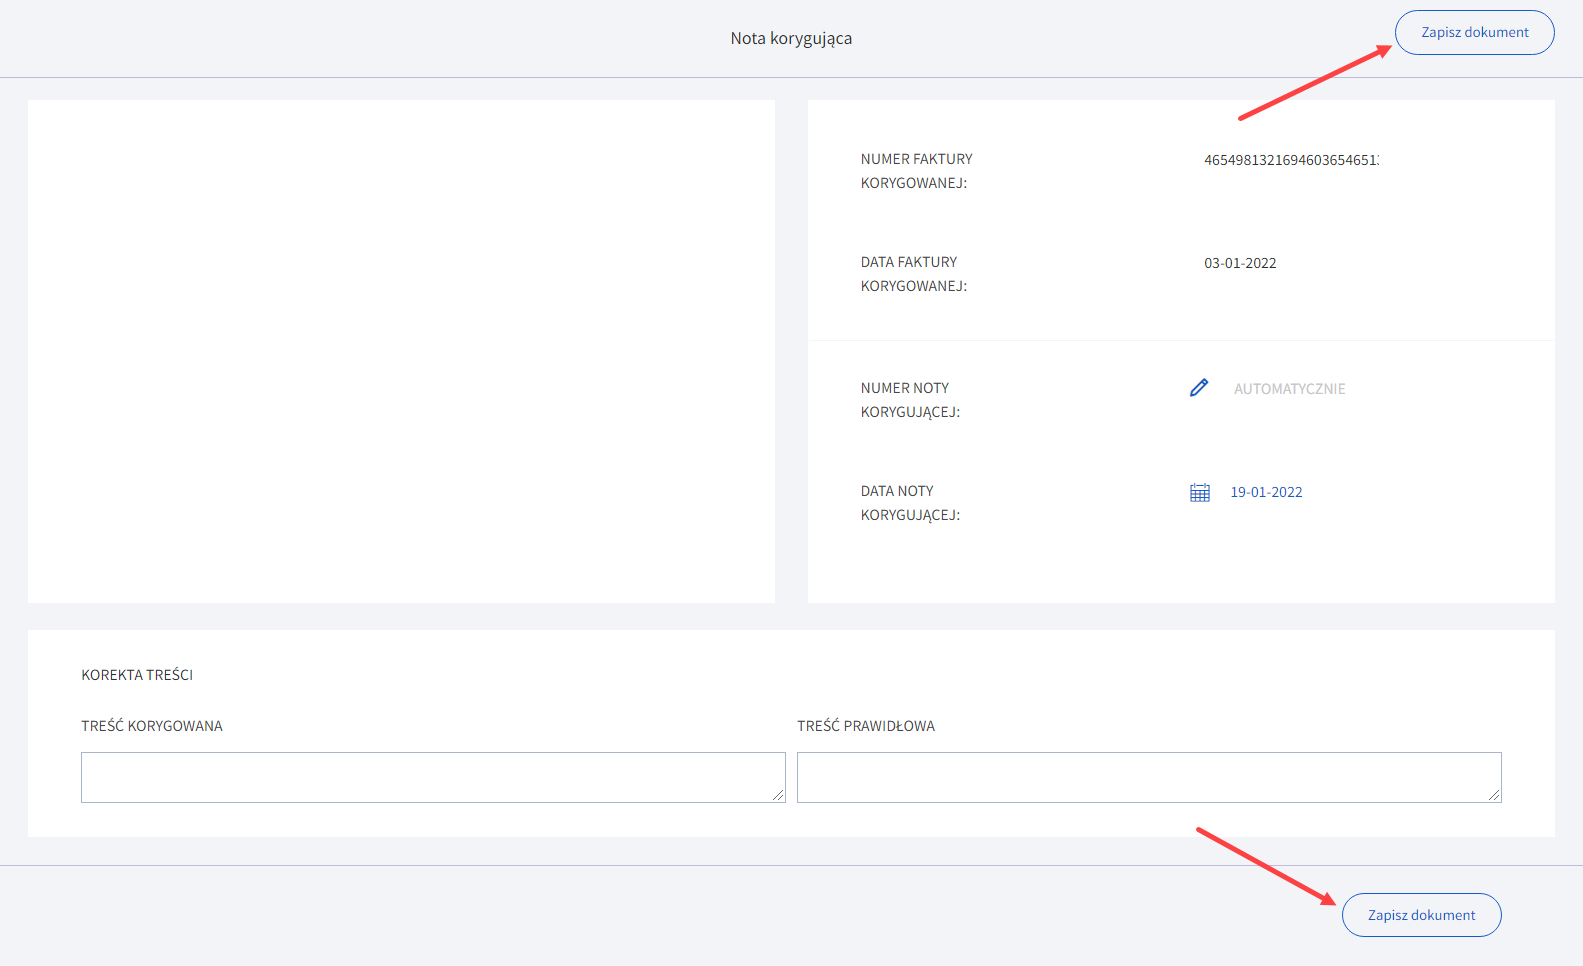The image size is (1583, 966).
Task: Focus the Treść korygowana text area
Action: (x=433, y=777)
